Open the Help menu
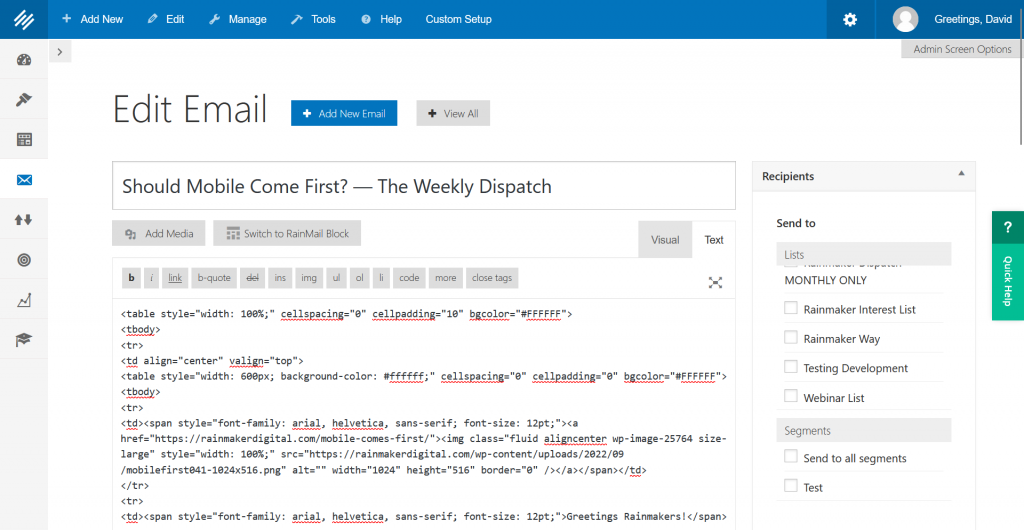1024x530 pixels. [381, 20]
